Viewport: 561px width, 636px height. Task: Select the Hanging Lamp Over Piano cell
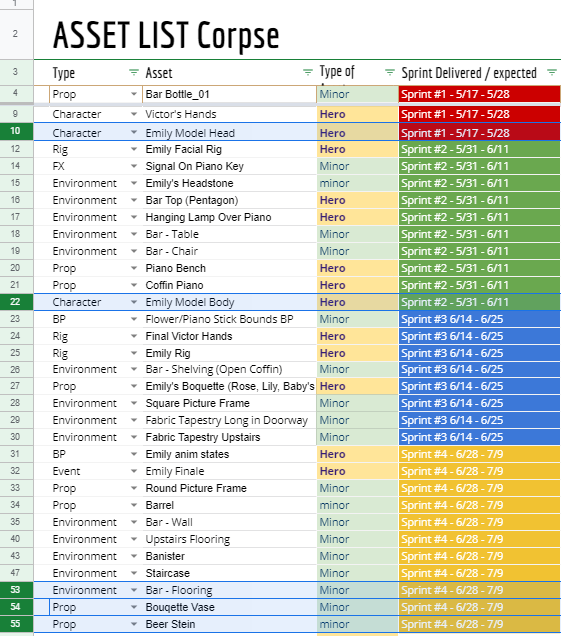click(x=229, y=217)
